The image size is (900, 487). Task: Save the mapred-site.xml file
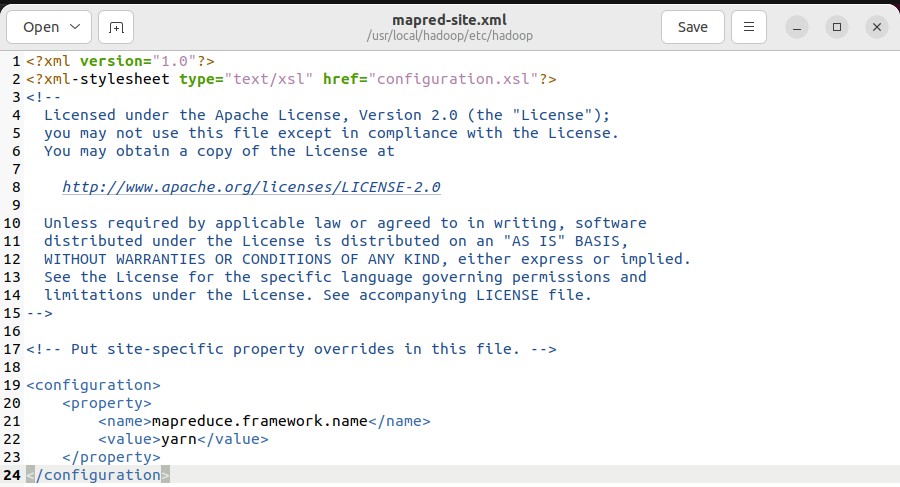(692, 27)
